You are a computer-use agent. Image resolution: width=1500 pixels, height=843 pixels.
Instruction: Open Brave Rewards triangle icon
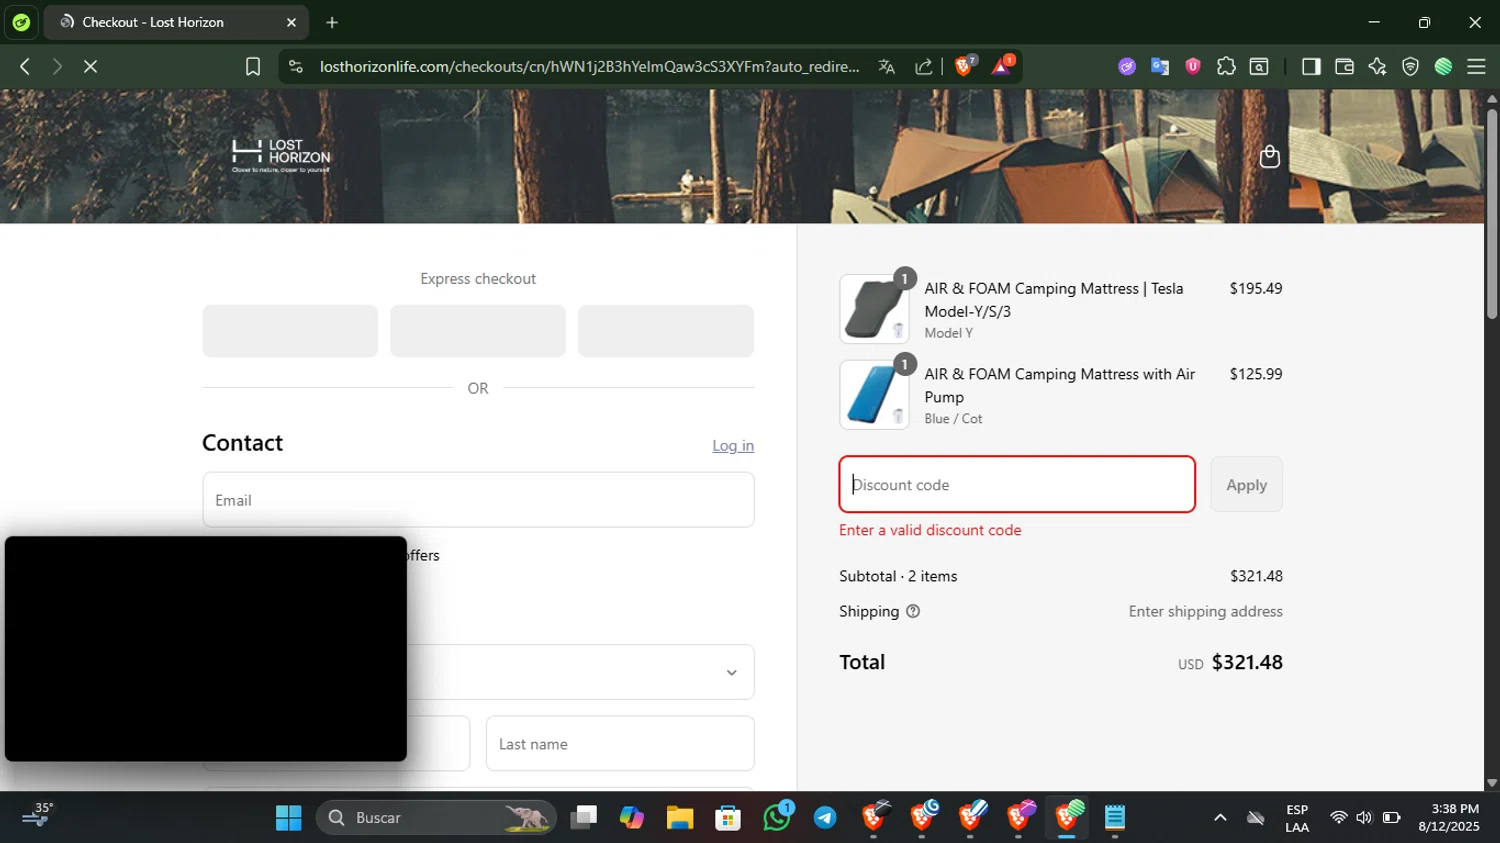tap(1002, 66)
